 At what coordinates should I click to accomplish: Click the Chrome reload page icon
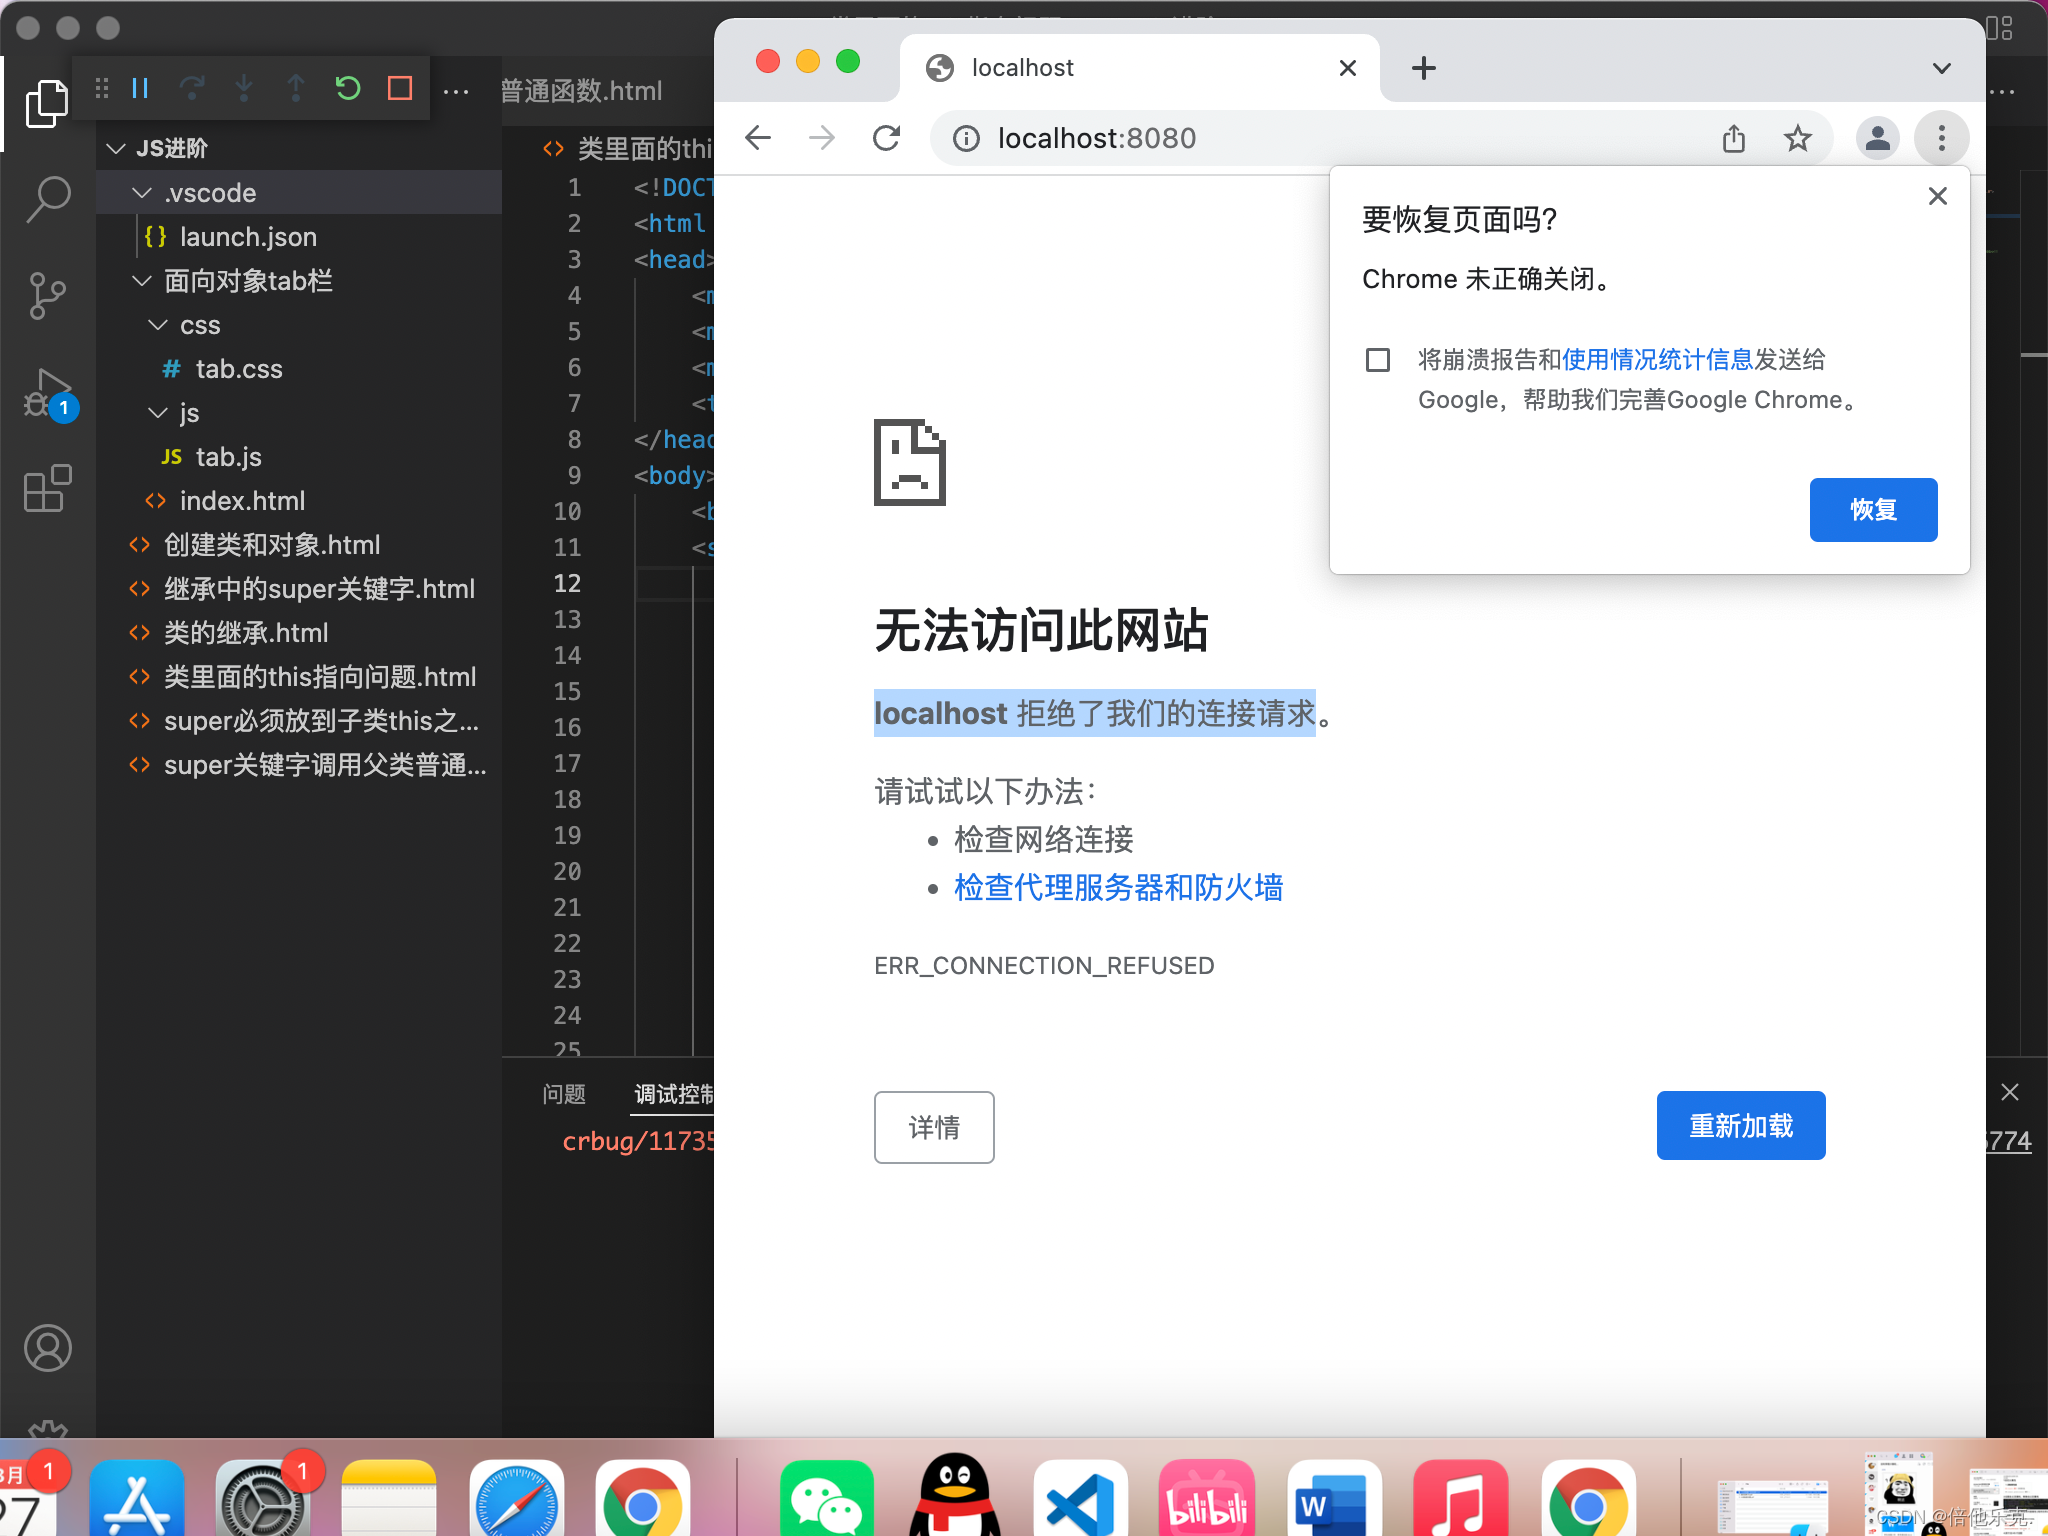886,138
